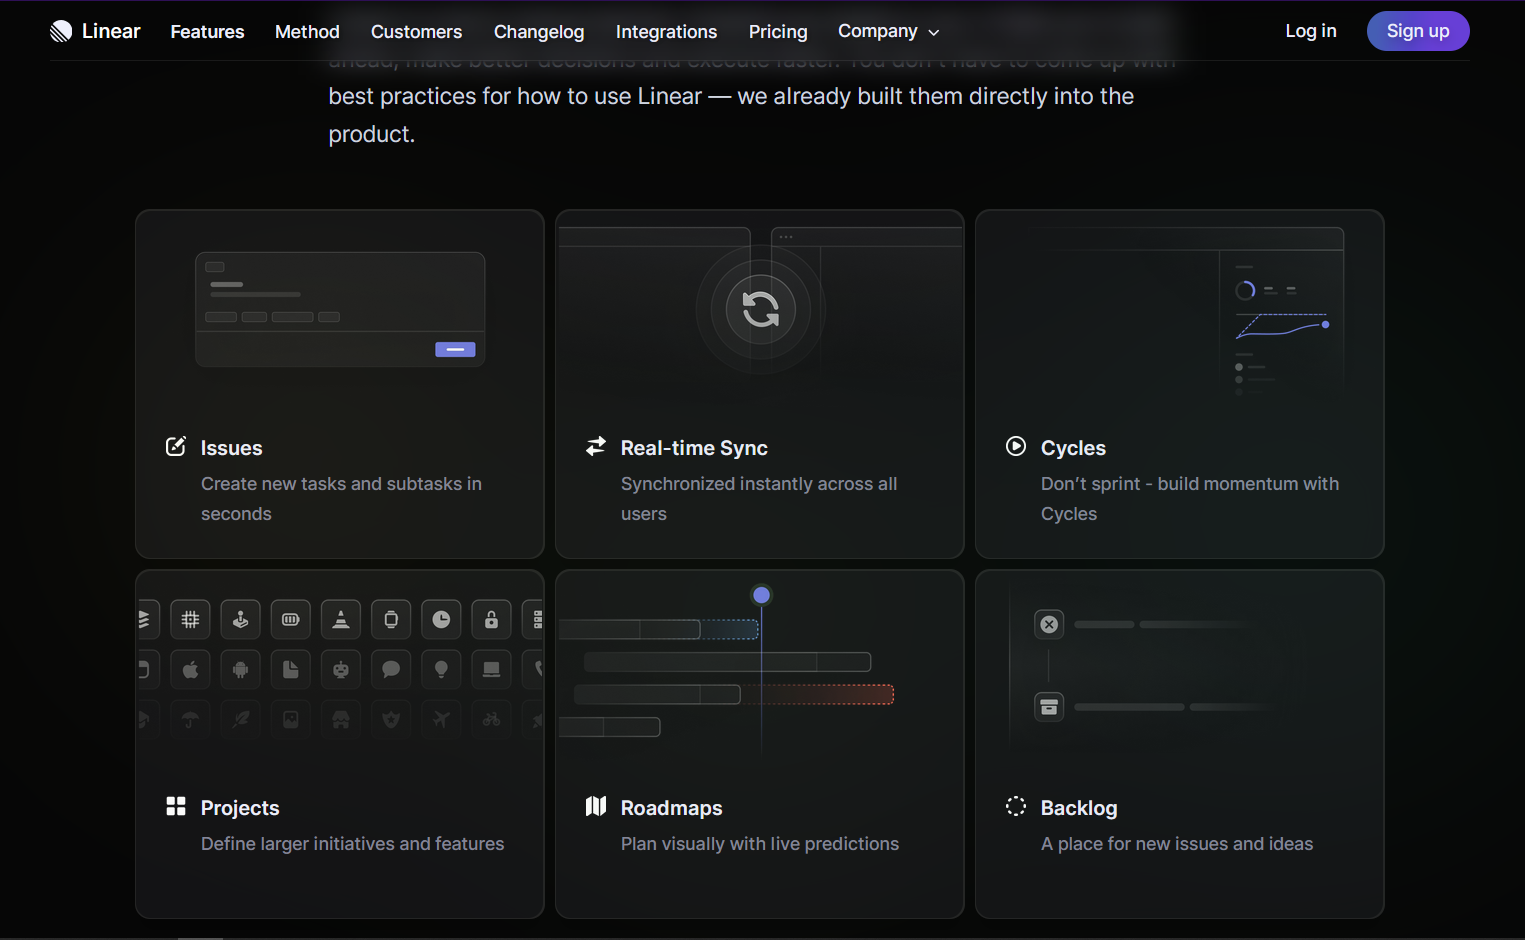Click the Real-time Sync arrows icon
This screenshot has width=1525, height=940.
[596, 446]
